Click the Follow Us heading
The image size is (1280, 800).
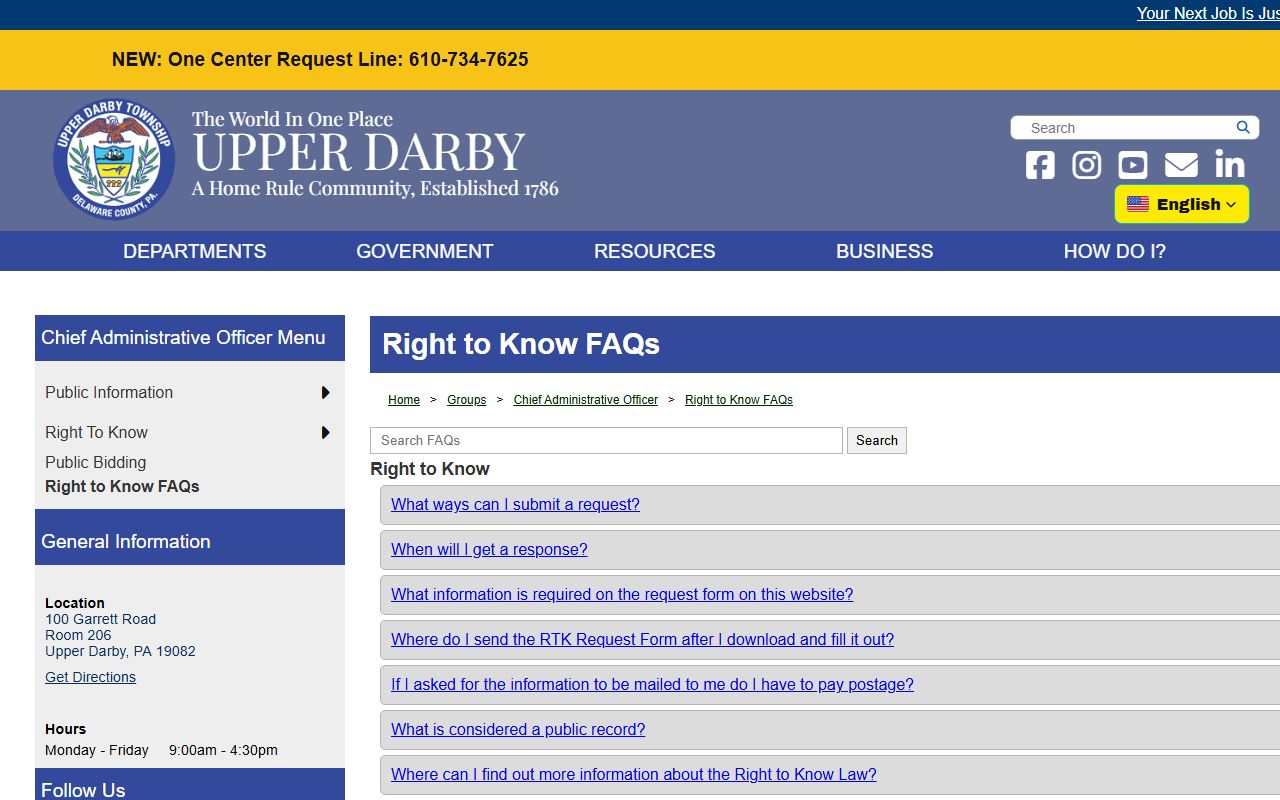83,790
